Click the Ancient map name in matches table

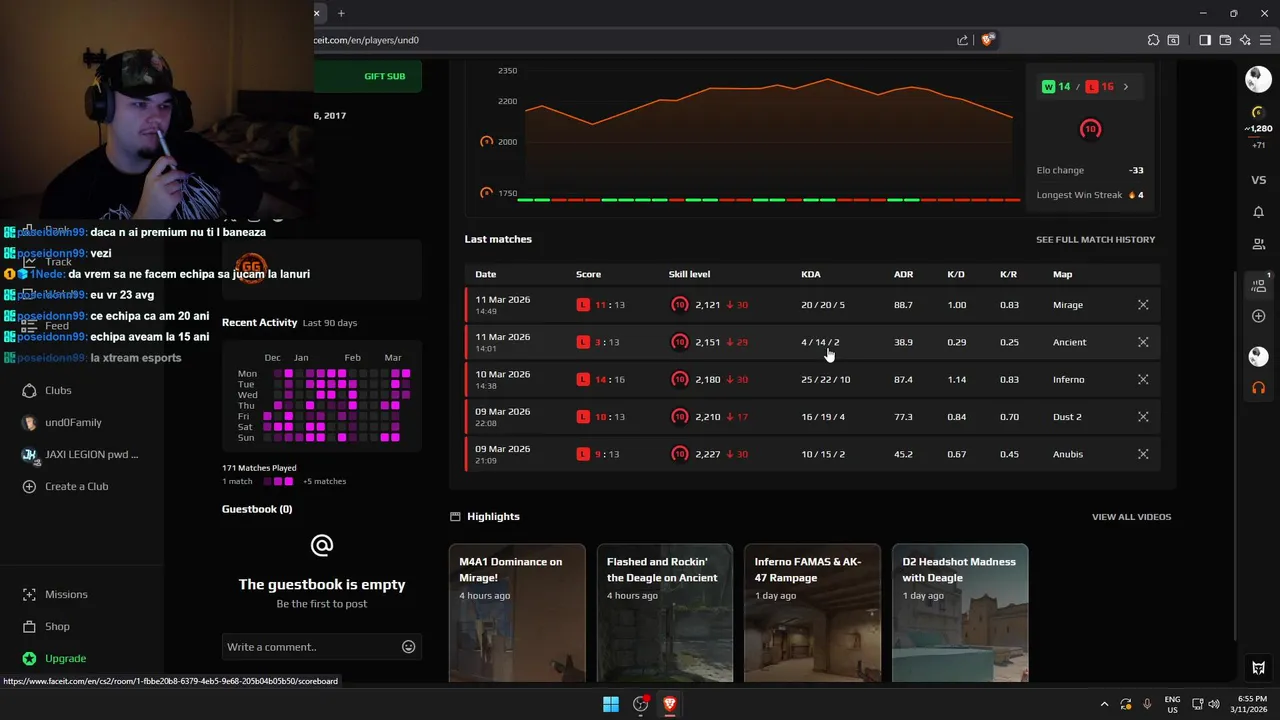pos(1069,342)
